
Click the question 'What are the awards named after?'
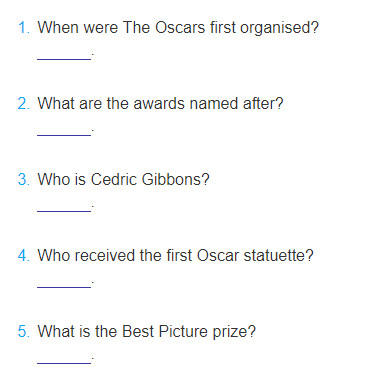(x=160, y=103)
